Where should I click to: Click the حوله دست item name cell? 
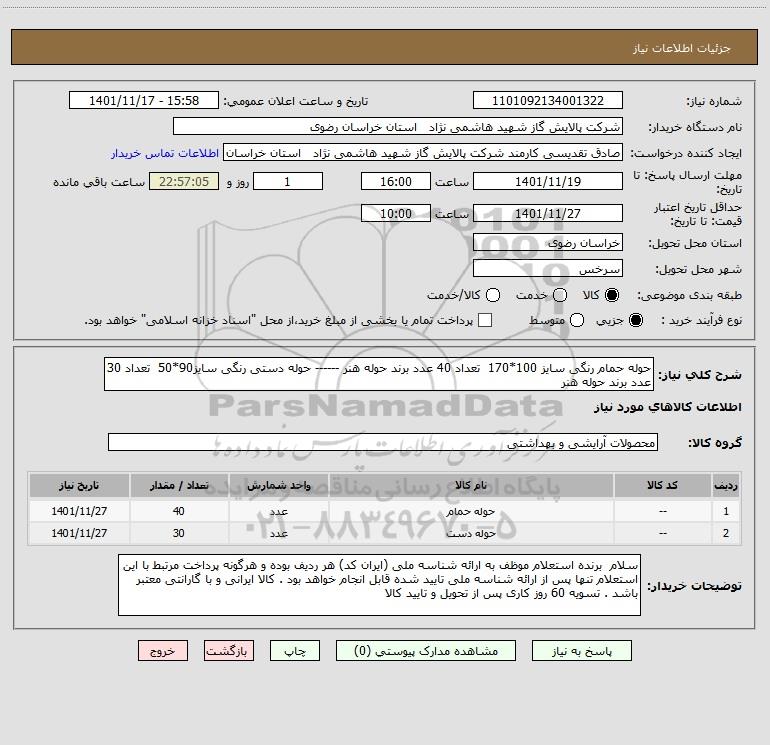point(471,533)
